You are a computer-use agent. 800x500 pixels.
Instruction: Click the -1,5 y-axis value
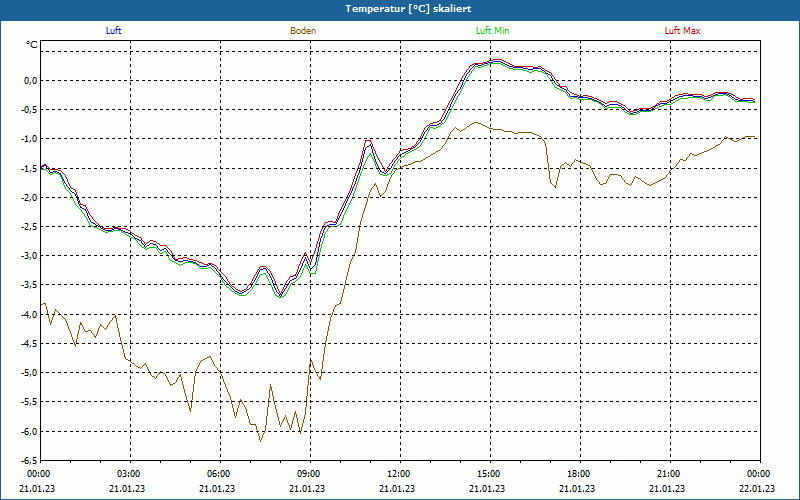coord(30,168)
